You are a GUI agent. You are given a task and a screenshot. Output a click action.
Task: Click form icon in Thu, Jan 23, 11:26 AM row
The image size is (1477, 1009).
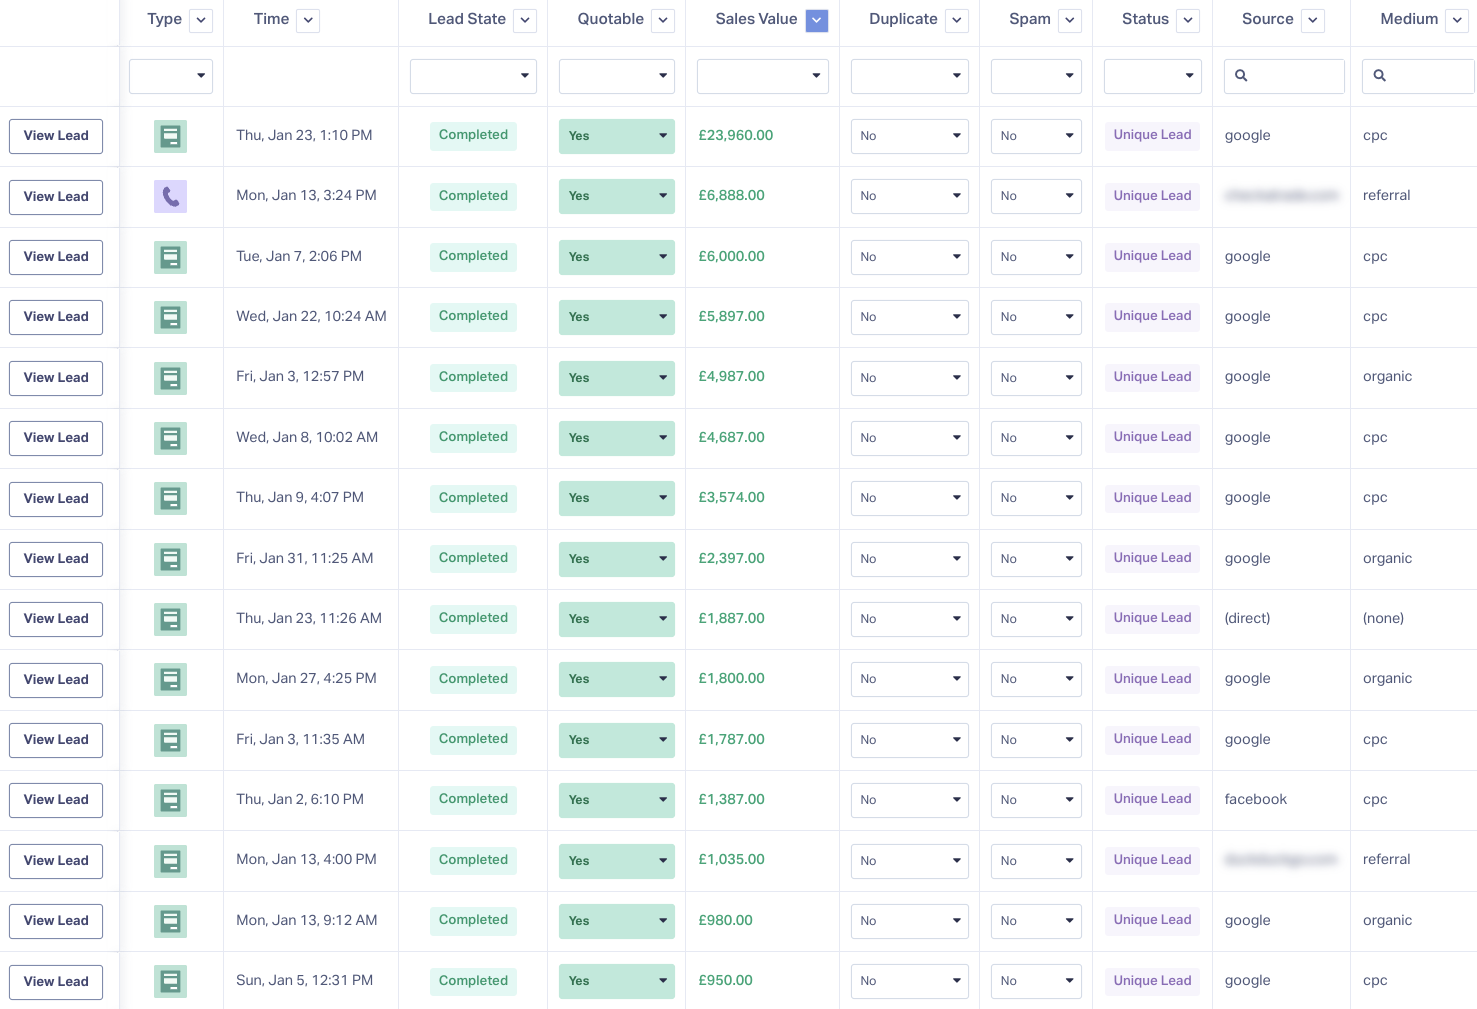(170, 619)
